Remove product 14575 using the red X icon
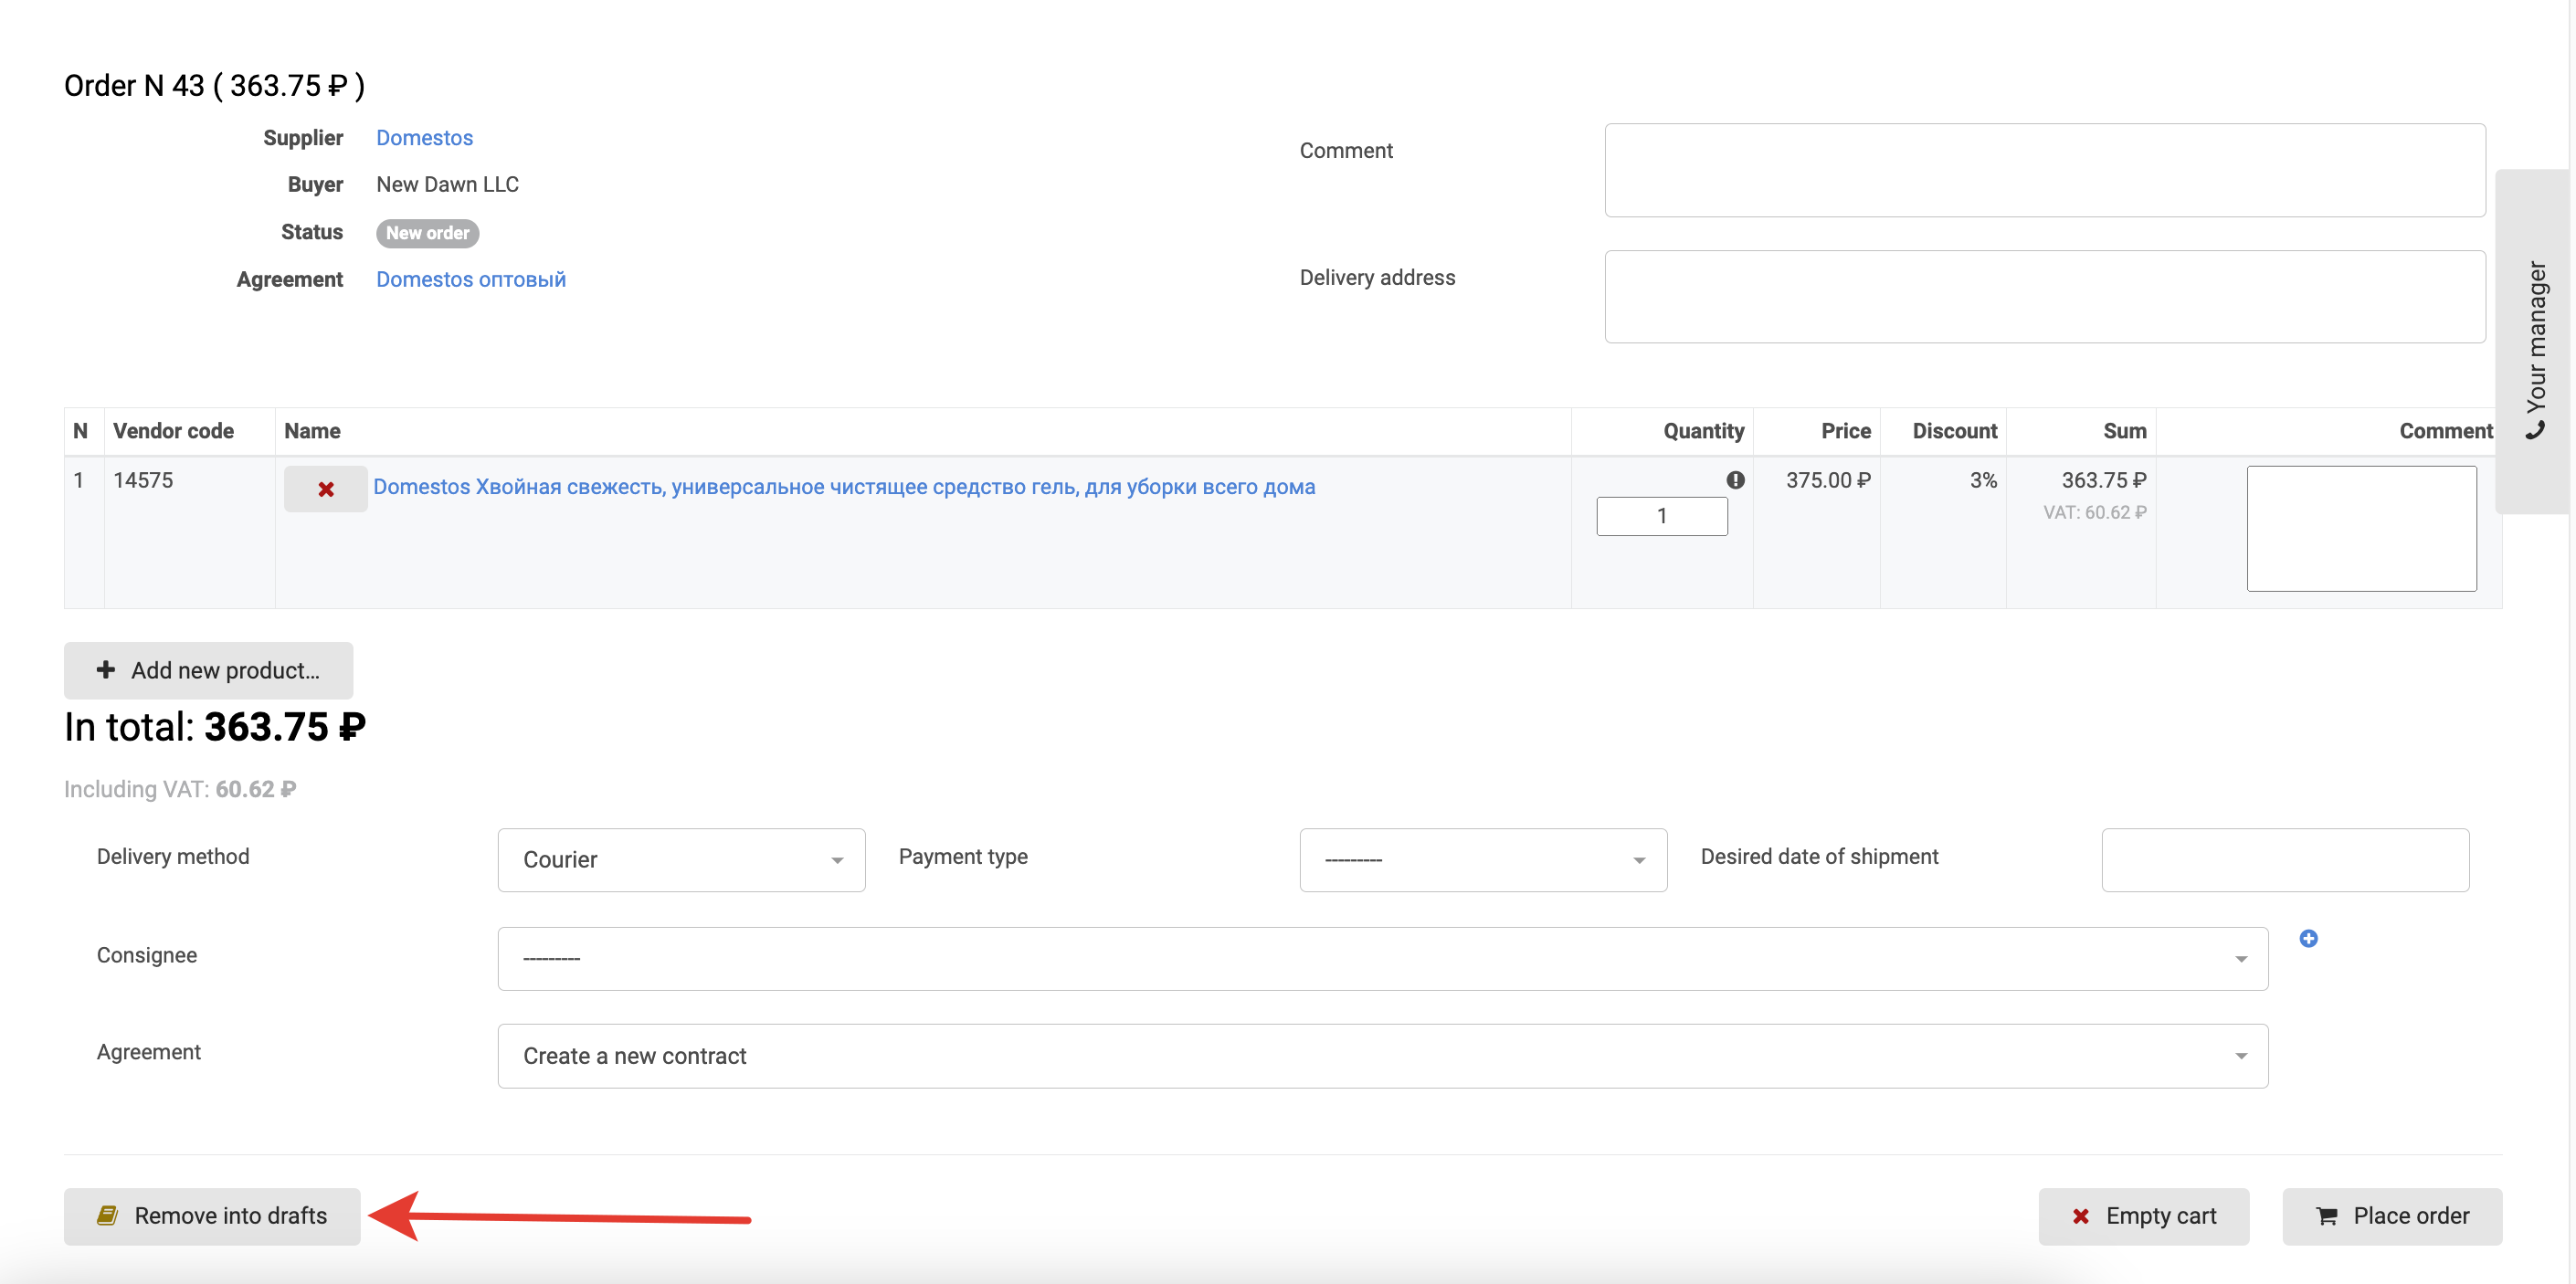 [x=325, y=489]
